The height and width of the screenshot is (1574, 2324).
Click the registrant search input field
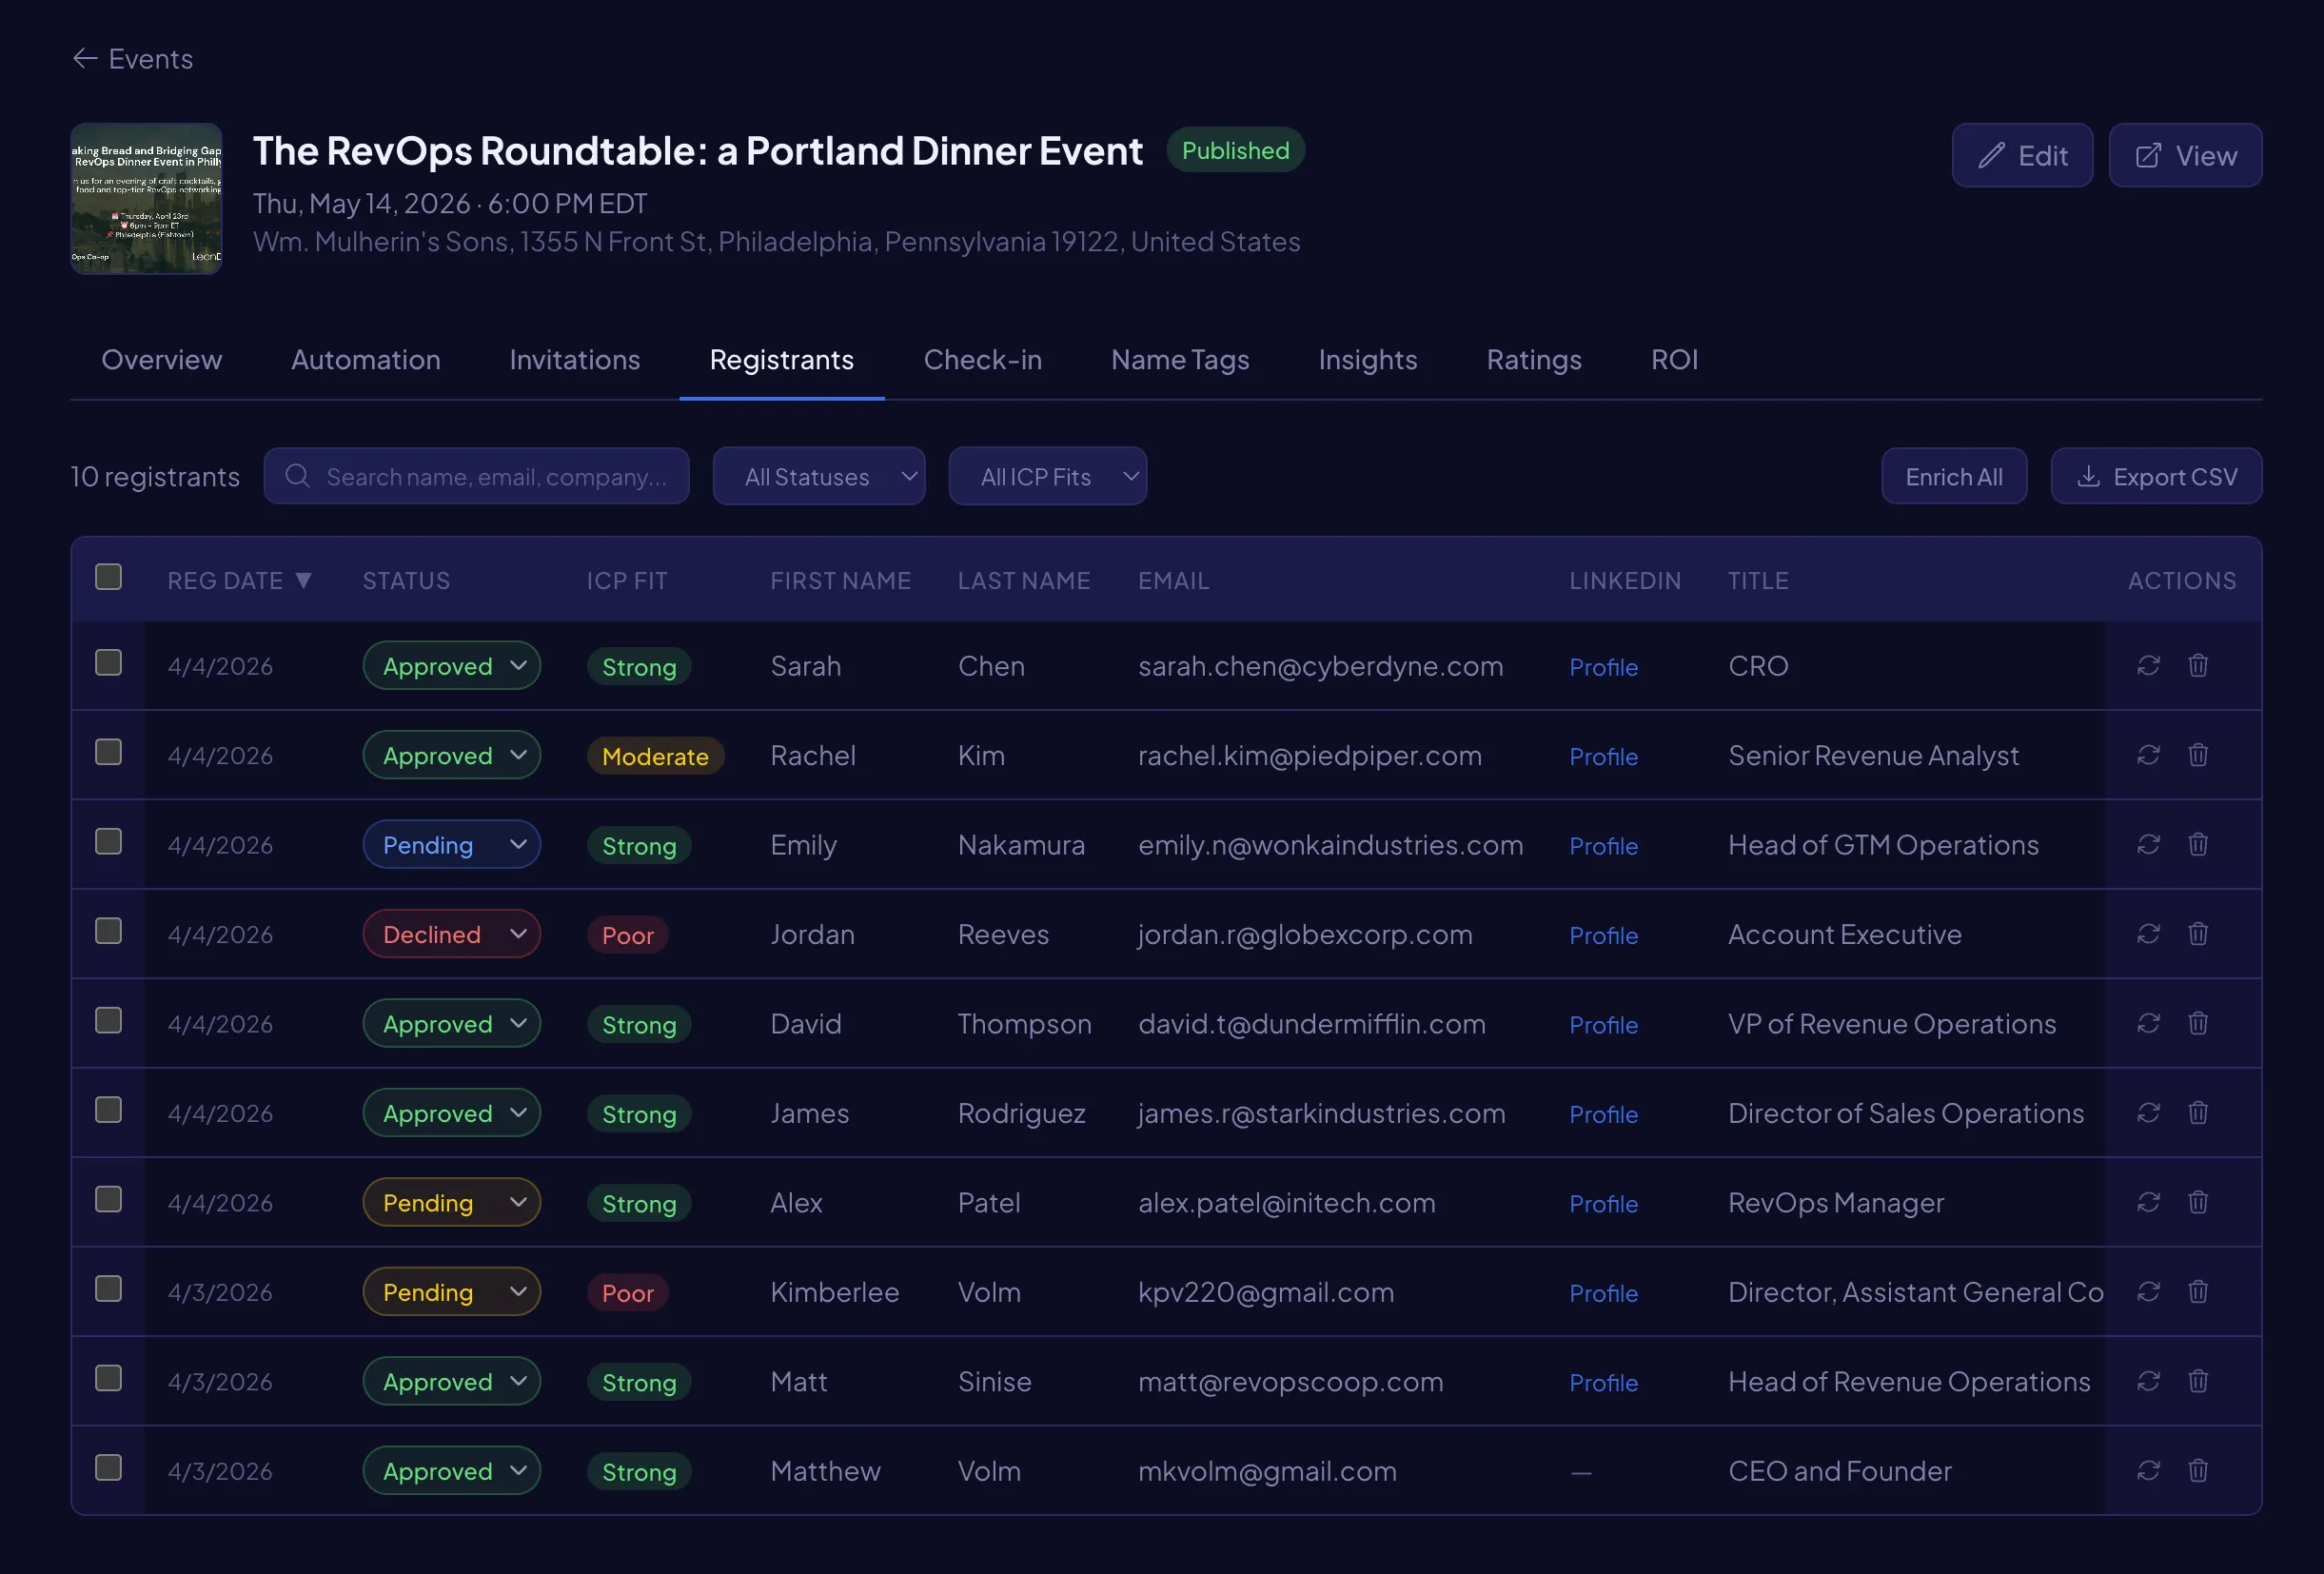490,476
